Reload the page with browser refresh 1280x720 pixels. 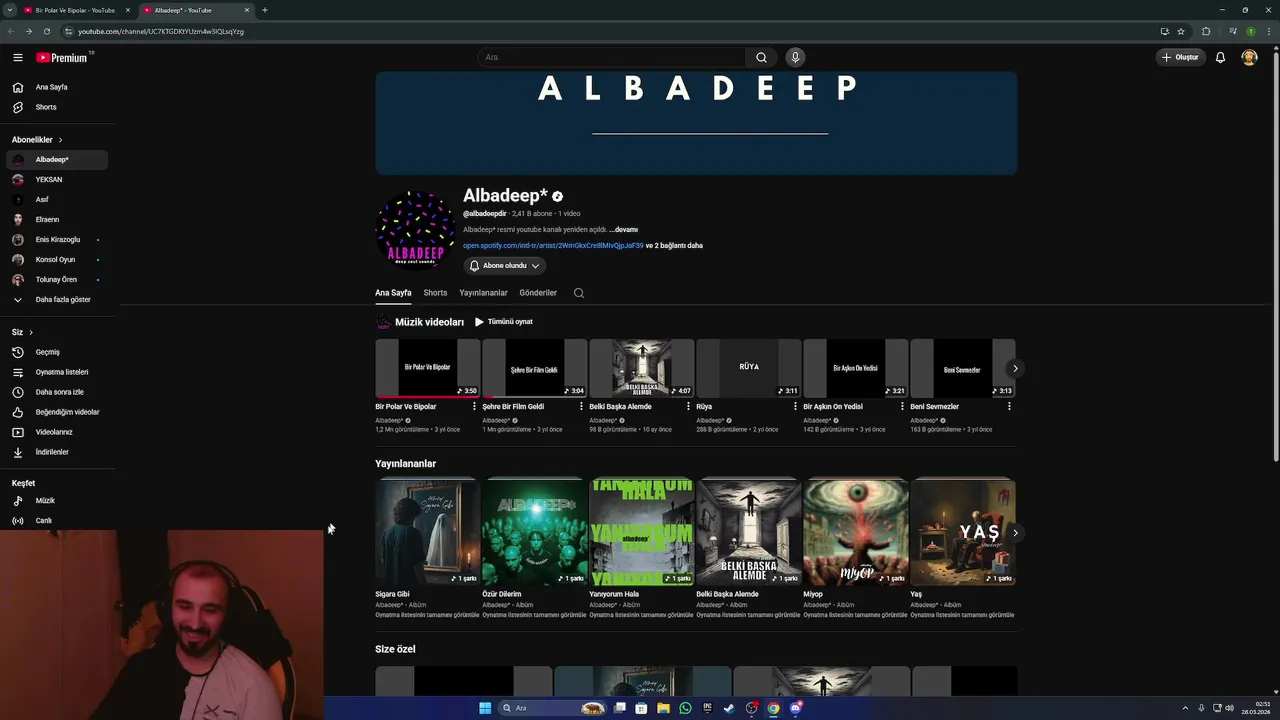(46, 31)
